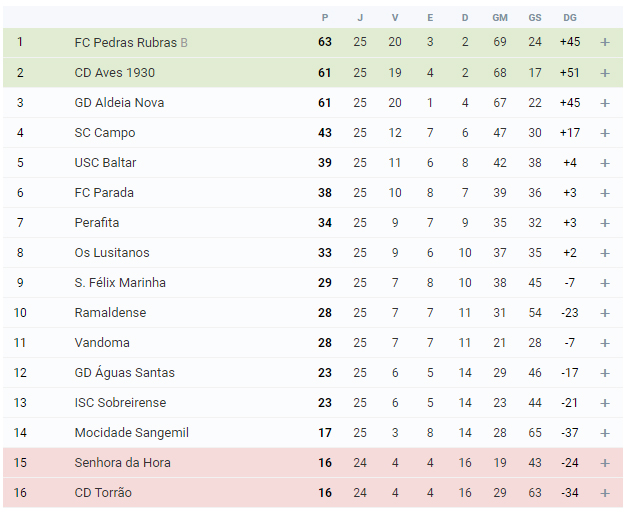Viewport: 628px width, 512px height.
Task: Click the ISC Sobreirense team name
Action: pyautogui.click(x=120, y=403)
